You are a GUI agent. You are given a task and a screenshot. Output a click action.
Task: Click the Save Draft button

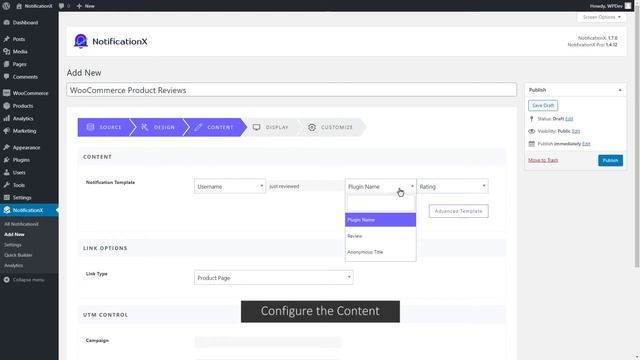click(543, 105)
